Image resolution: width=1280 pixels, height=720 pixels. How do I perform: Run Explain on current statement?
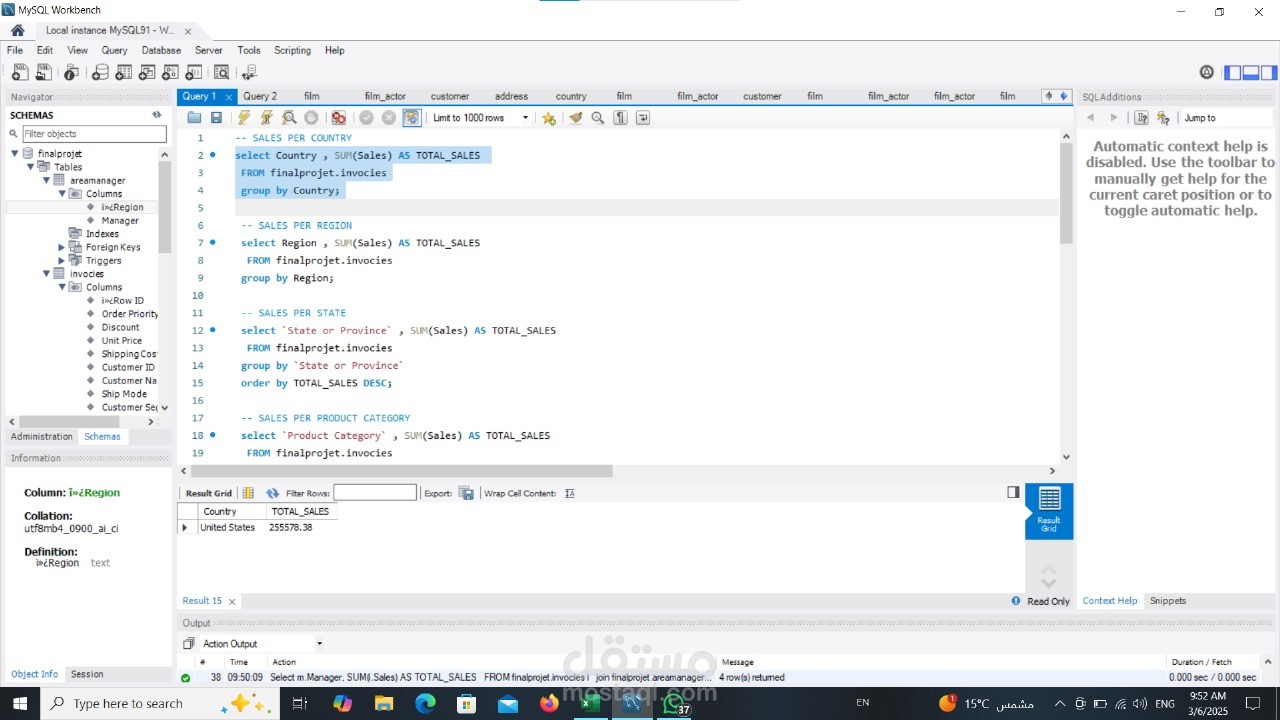[289, 118]
